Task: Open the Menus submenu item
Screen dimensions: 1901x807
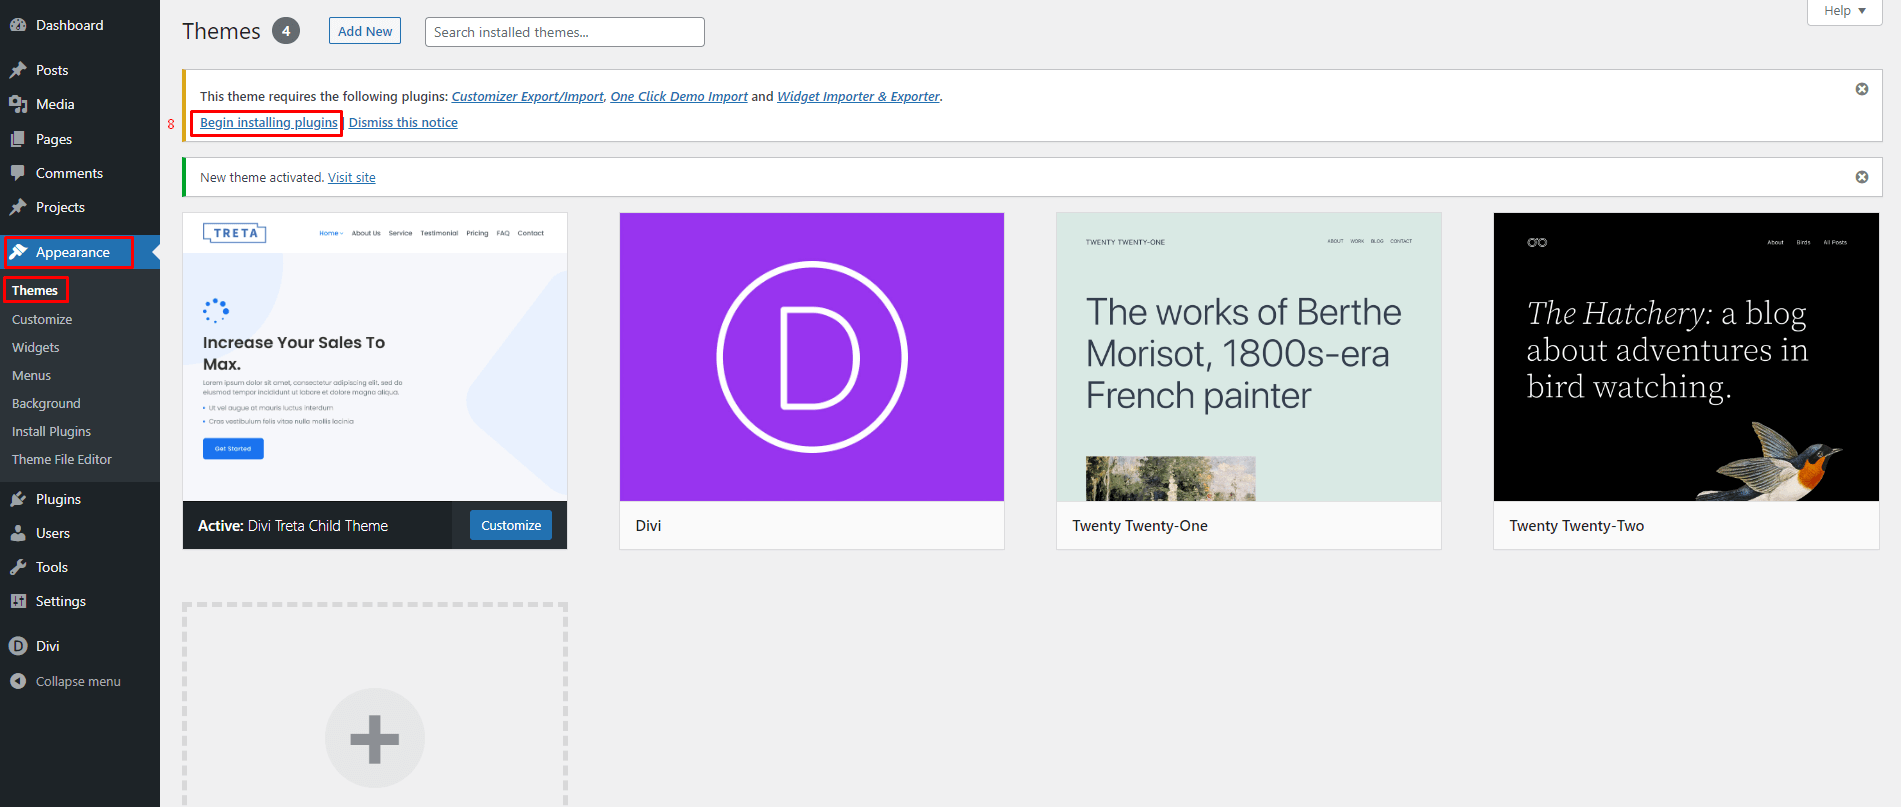Action: [x=32, y=375]
